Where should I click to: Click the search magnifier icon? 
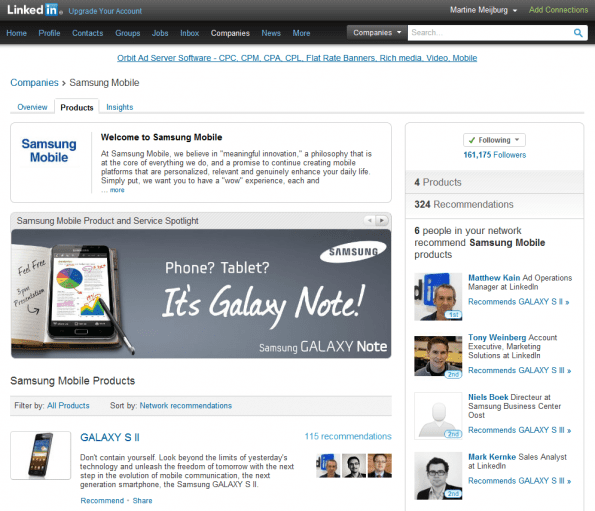point(578,33)
